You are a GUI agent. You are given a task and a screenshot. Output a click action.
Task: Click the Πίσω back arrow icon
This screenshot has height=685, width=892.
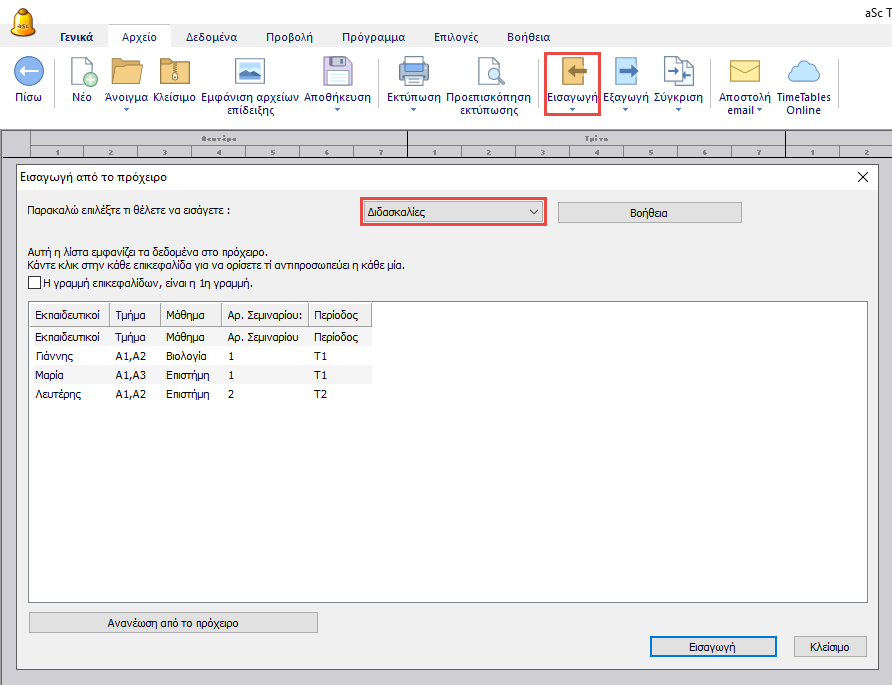(x=28, y=71)
